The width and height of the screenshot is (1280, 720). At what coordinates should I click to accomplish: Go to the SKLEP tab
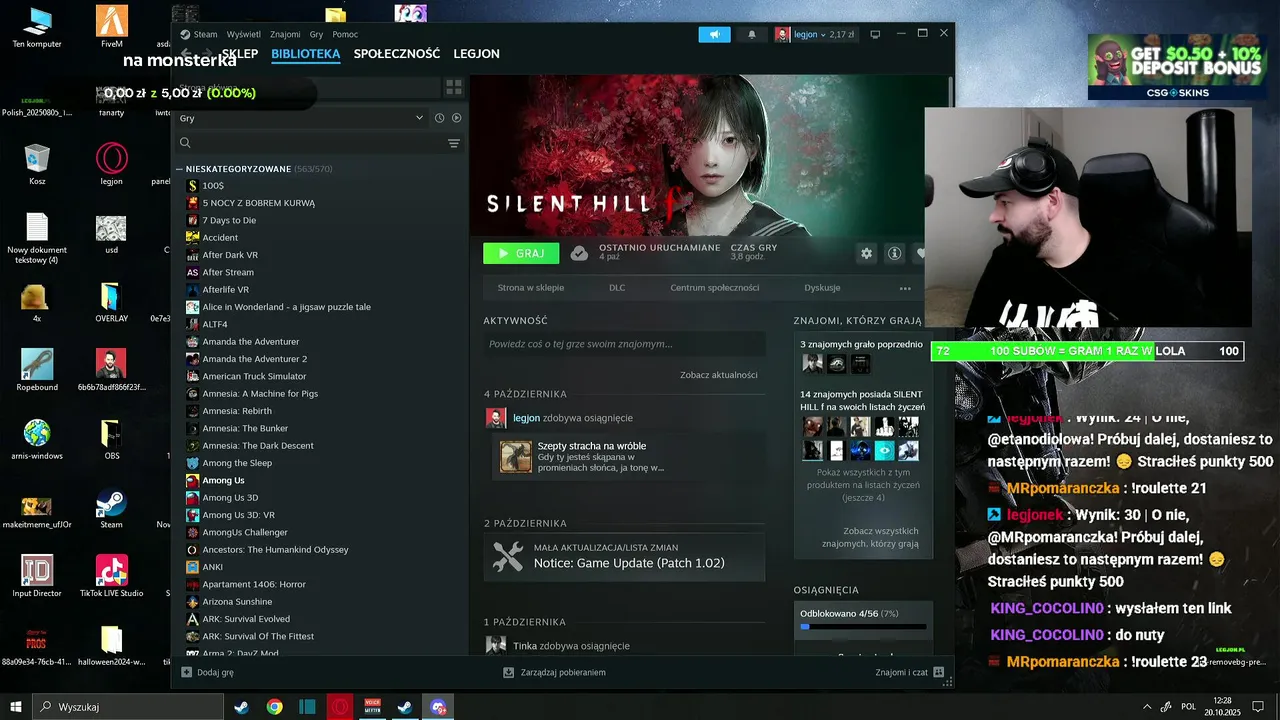coord(240,54)
